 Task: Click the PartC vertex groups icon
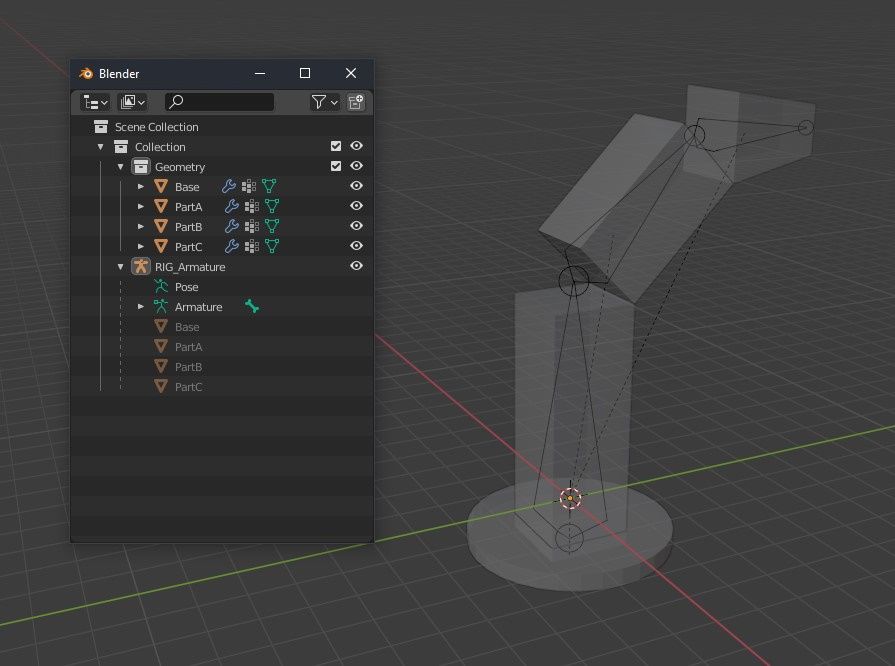[252, 247]
